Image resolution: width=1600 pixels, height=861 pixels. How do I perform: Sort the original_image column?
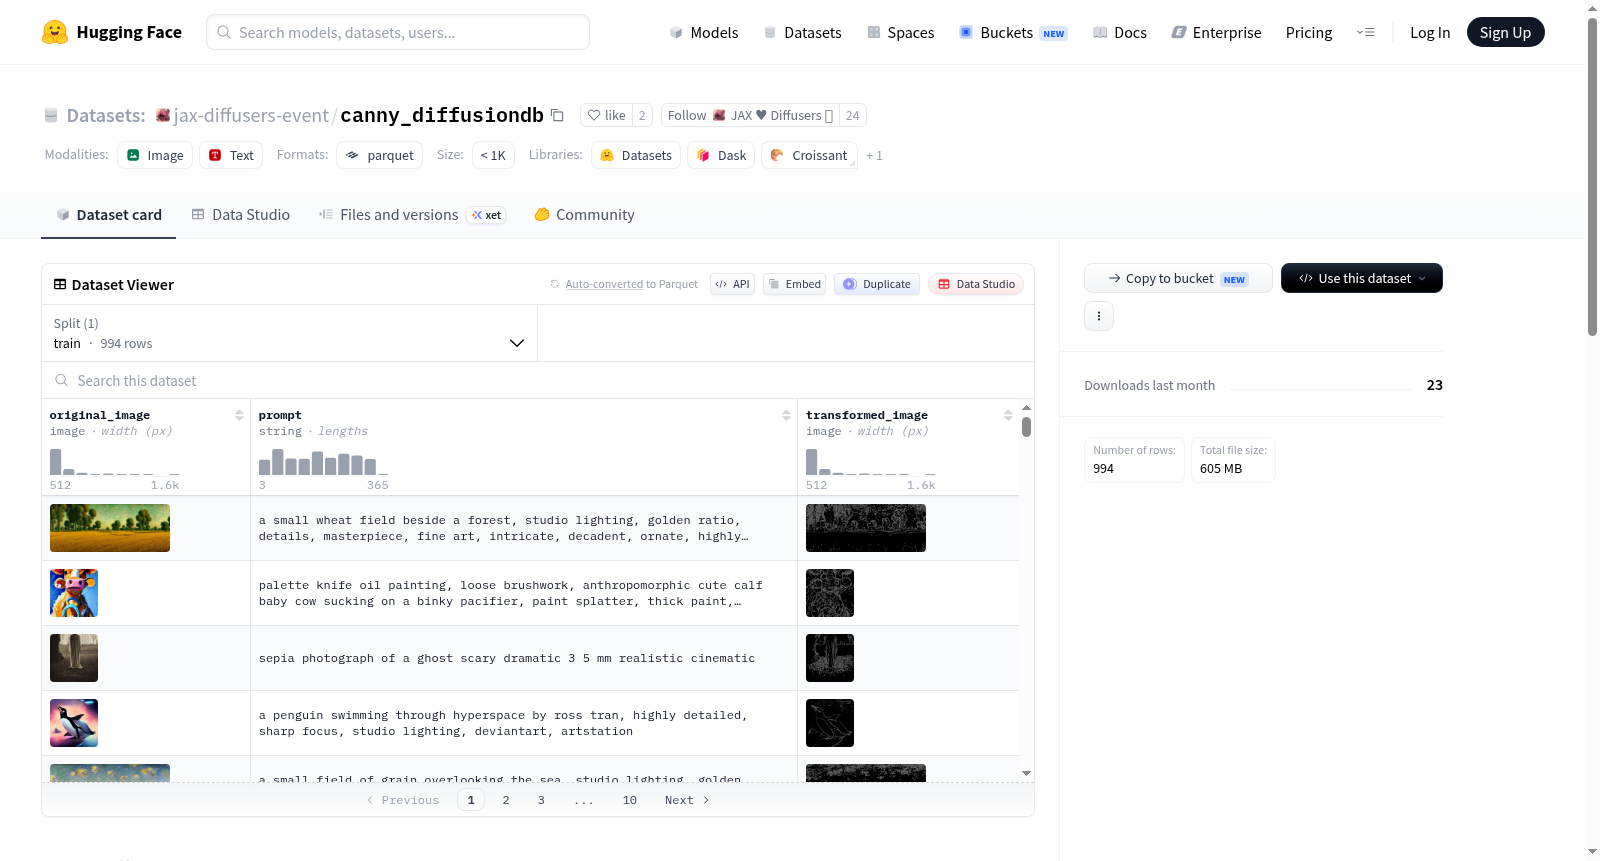239,415
